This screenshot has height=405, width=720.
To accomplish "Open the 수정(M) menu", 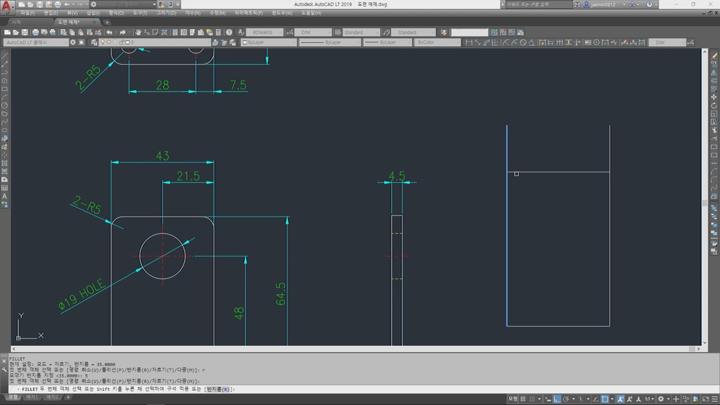I will (217, 13).
